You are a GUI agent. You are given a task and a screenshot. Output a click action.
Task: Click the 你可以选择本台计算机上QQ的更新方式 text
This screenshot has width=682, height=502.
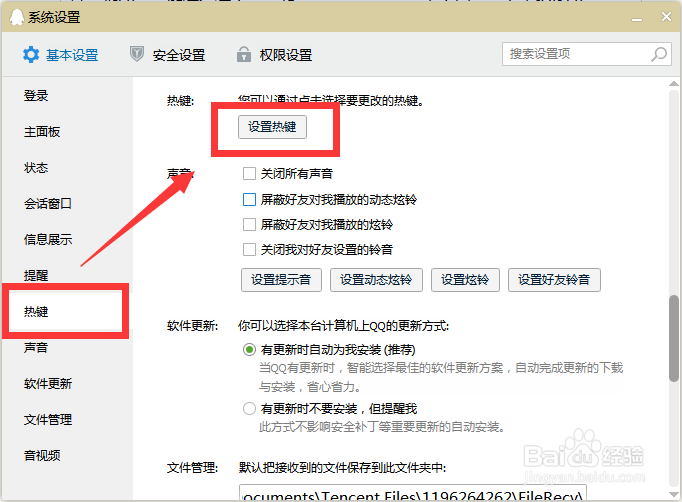click(x=344, y=326)
